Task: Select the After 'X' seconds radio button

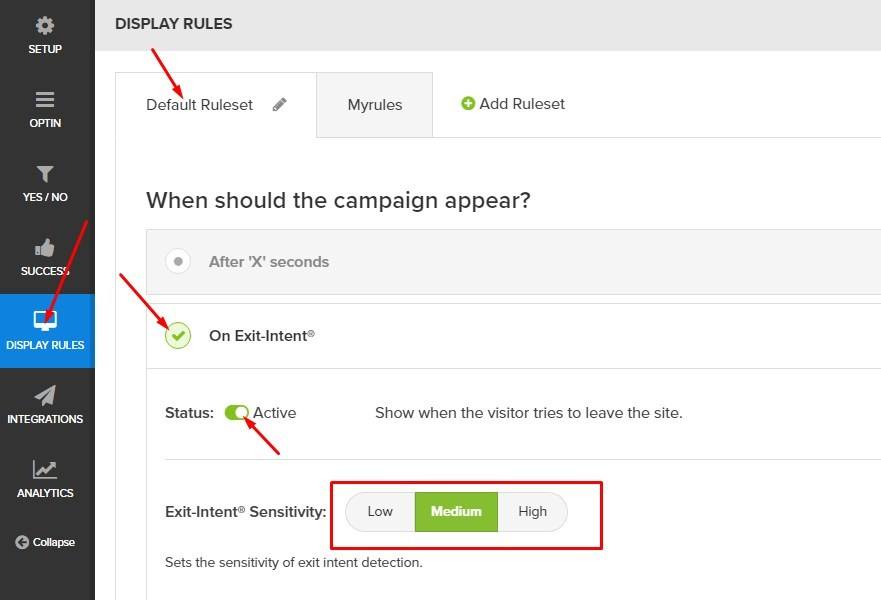Action: pyautogui.click(x=178, y=262)
